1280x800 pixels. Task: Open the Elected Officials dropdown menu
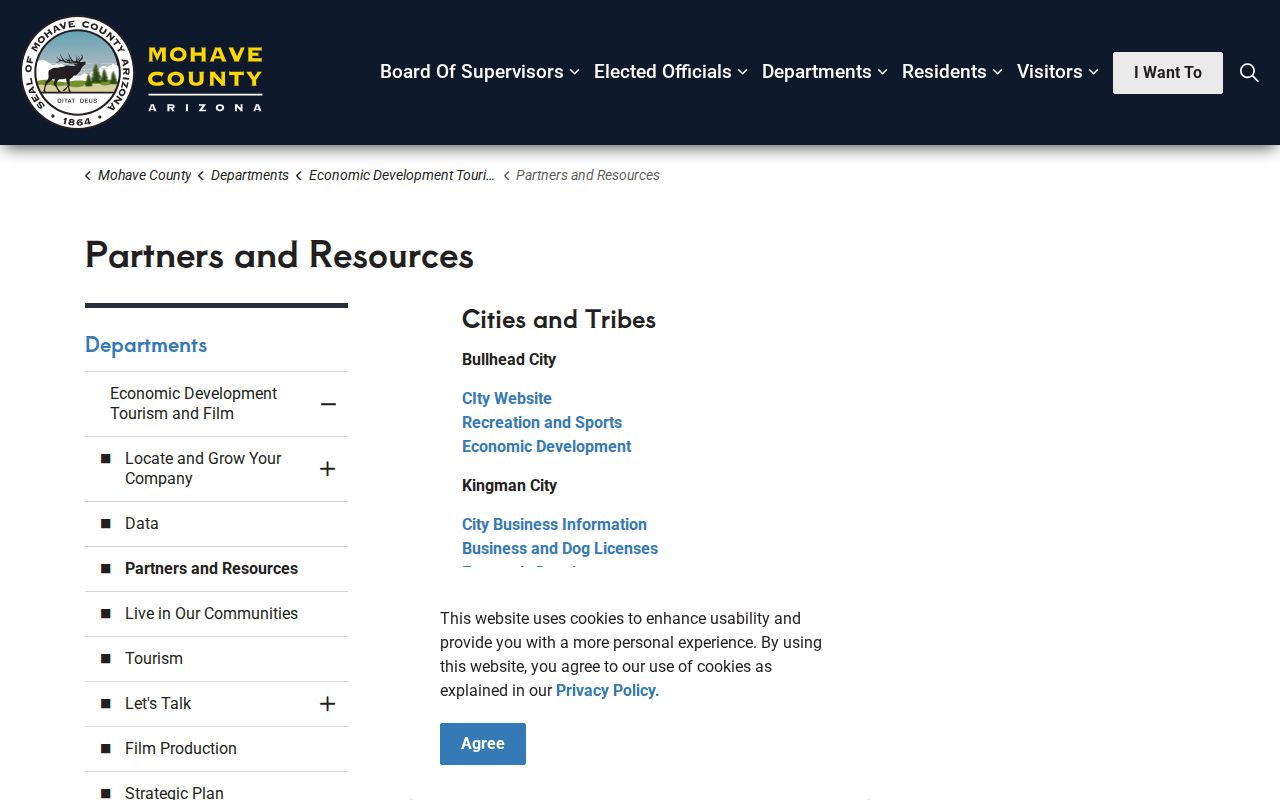(671, 72)
